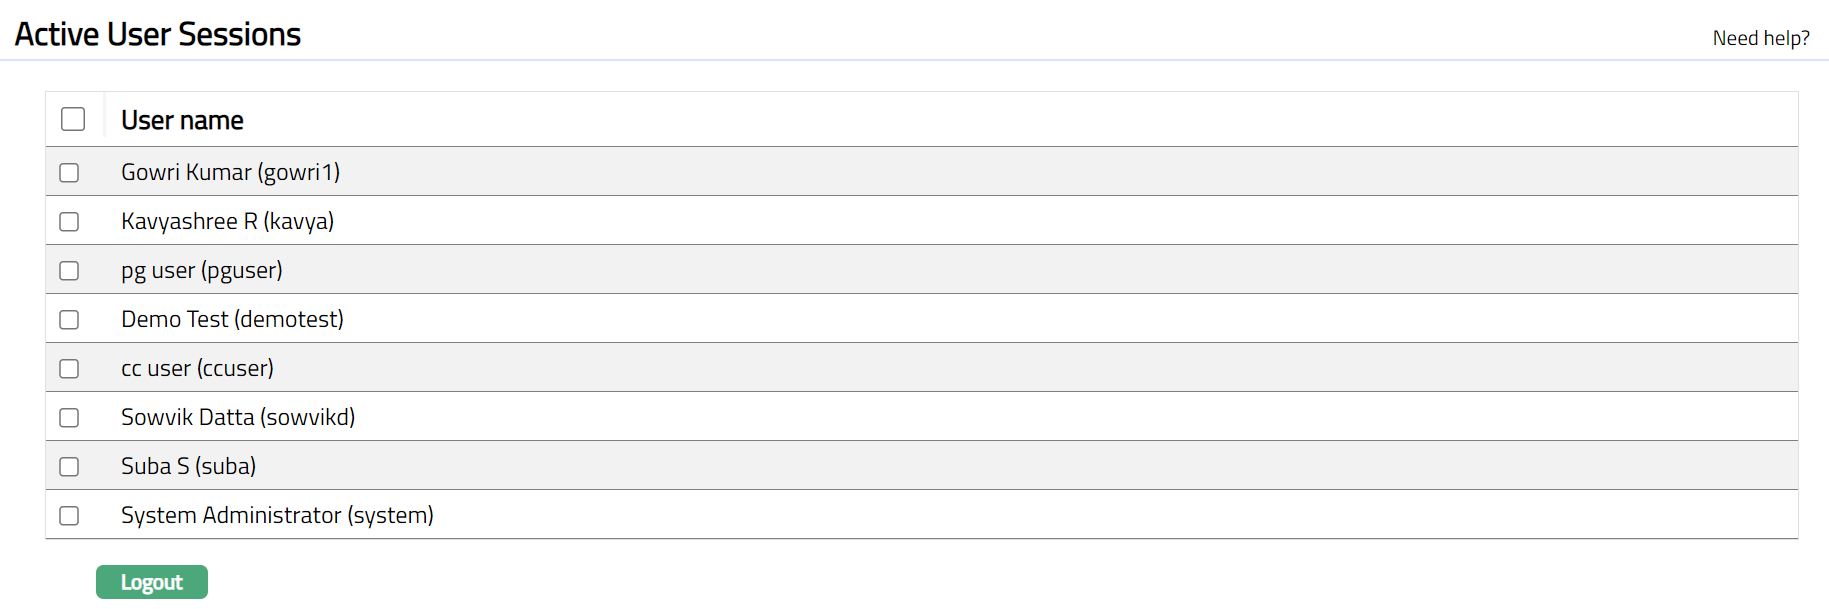The width and height of the screenshot is (1829, 609).
Task: Mark the cc user checkbox
Action: 69,369
